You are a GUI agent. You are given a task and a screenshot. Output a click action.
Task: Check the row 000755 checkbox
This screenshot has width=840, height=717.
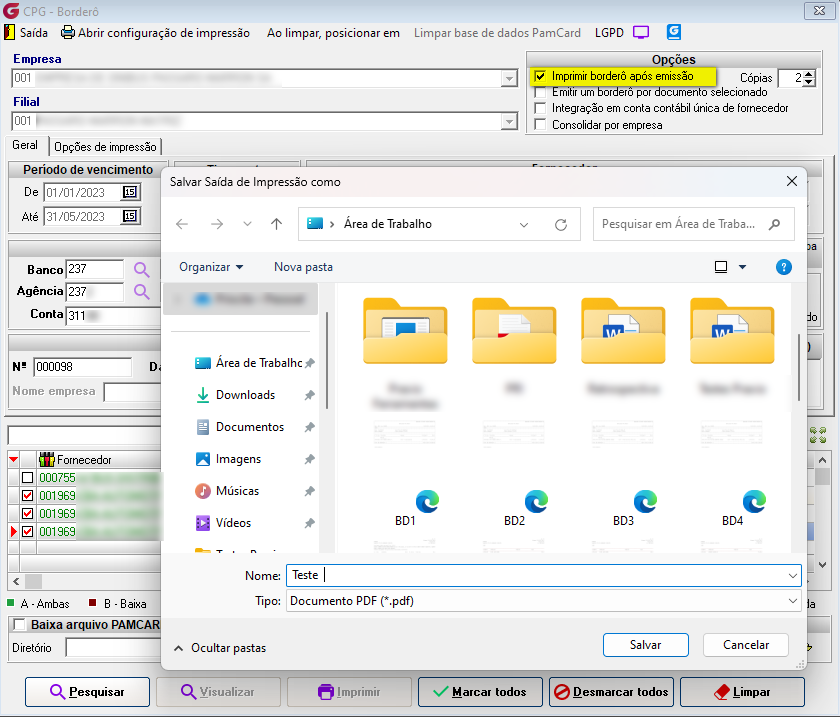pyautogui.click(x=27, y=477)
